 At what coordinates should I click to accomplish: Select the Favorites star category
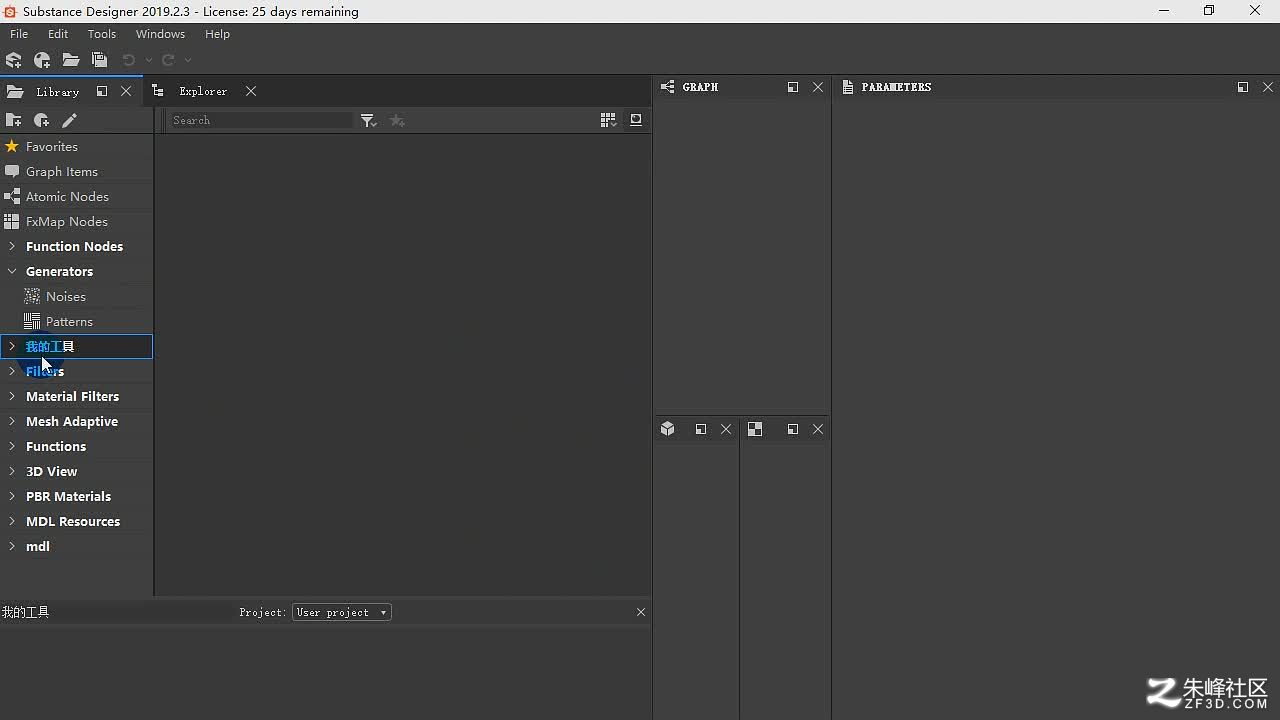[x=12, y=146]
